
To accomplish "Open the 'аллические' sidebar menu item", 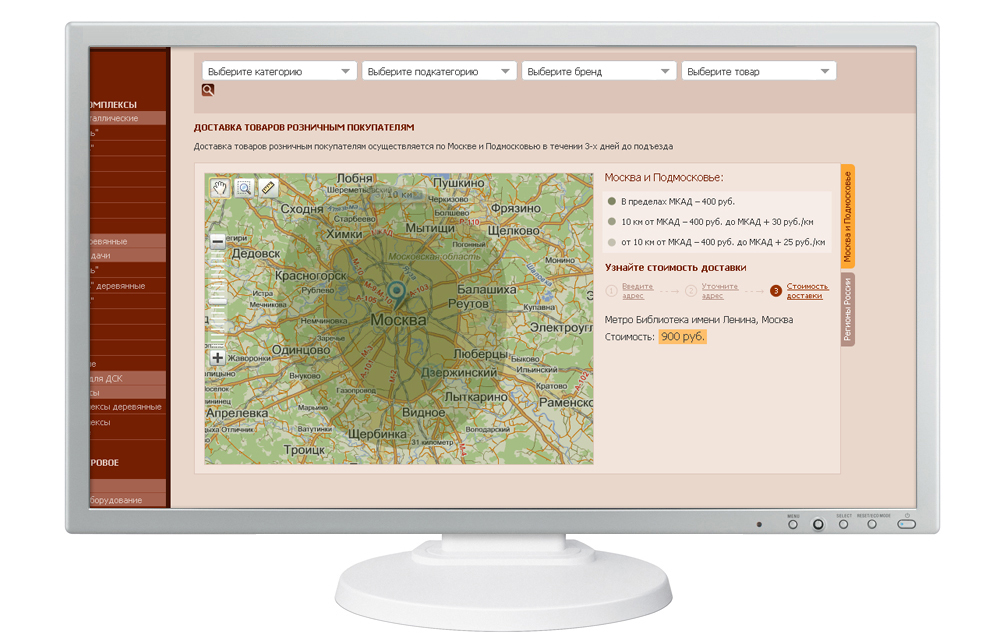I will 128,118.
